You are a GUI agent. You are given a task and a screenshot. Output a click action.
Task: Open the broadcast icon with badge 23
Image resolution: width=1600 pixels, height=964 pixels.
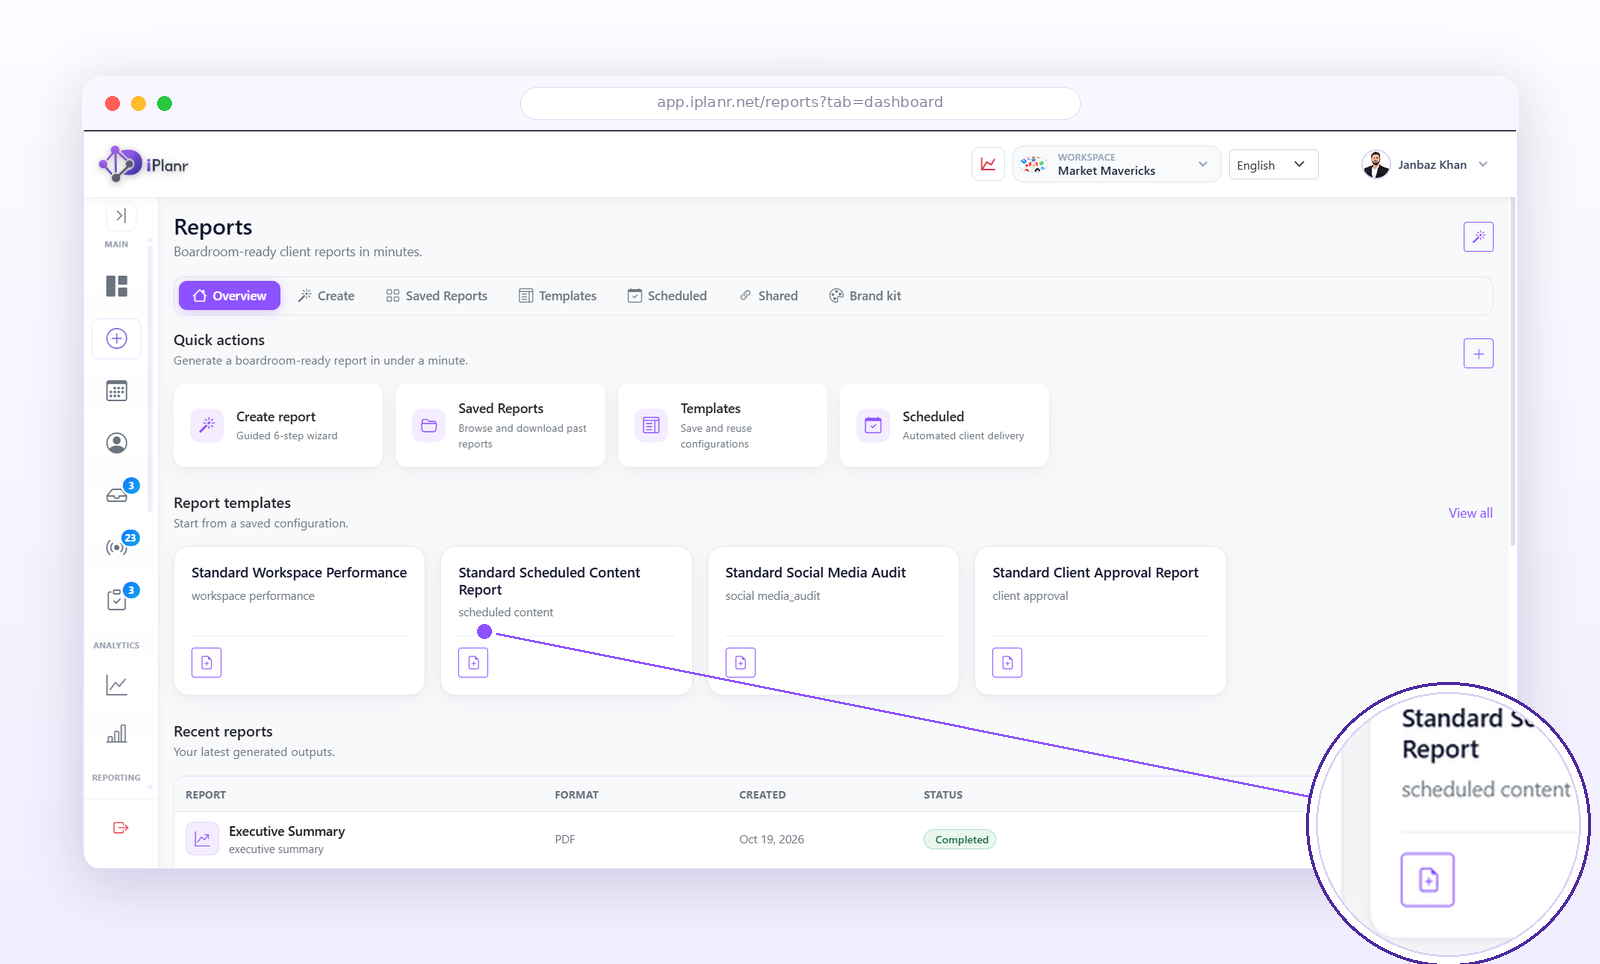coord(117,547)
